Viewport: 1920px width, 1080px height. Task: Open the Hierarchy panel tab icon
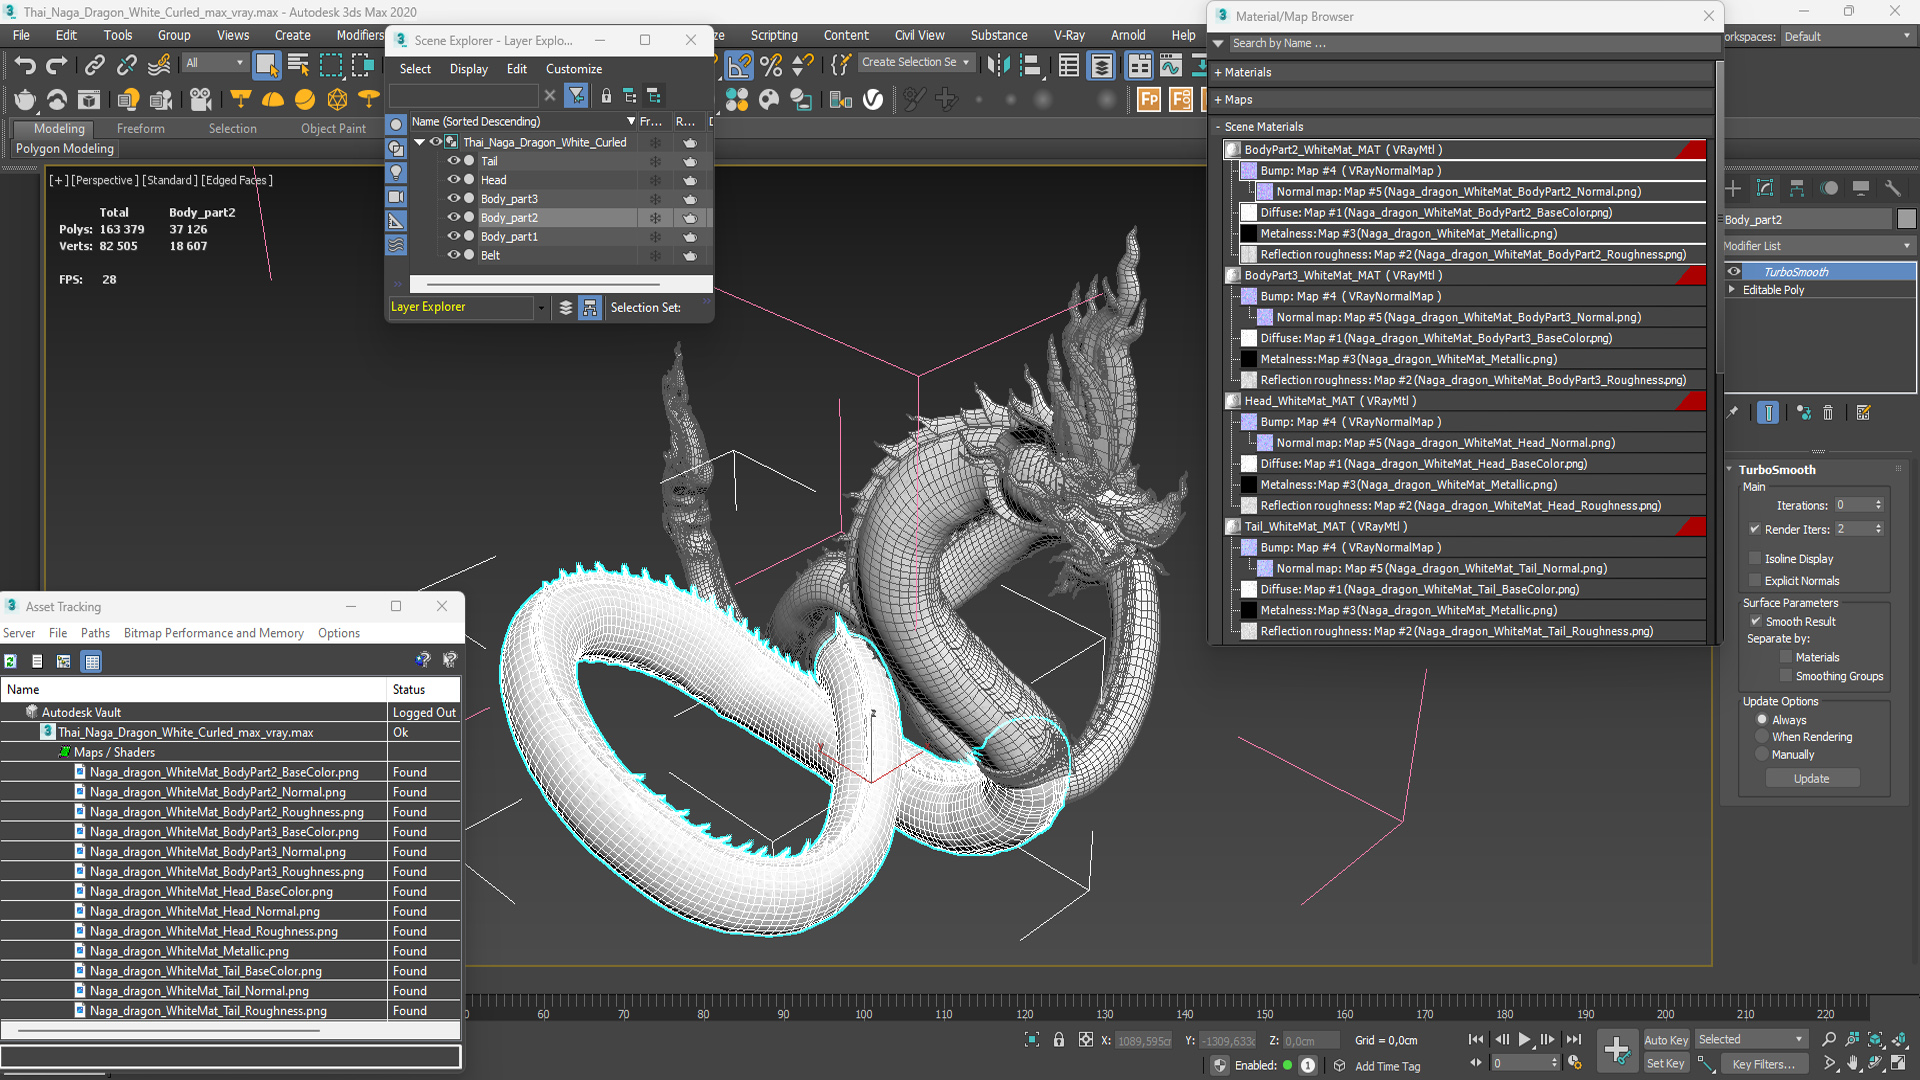click(1797, 188)
